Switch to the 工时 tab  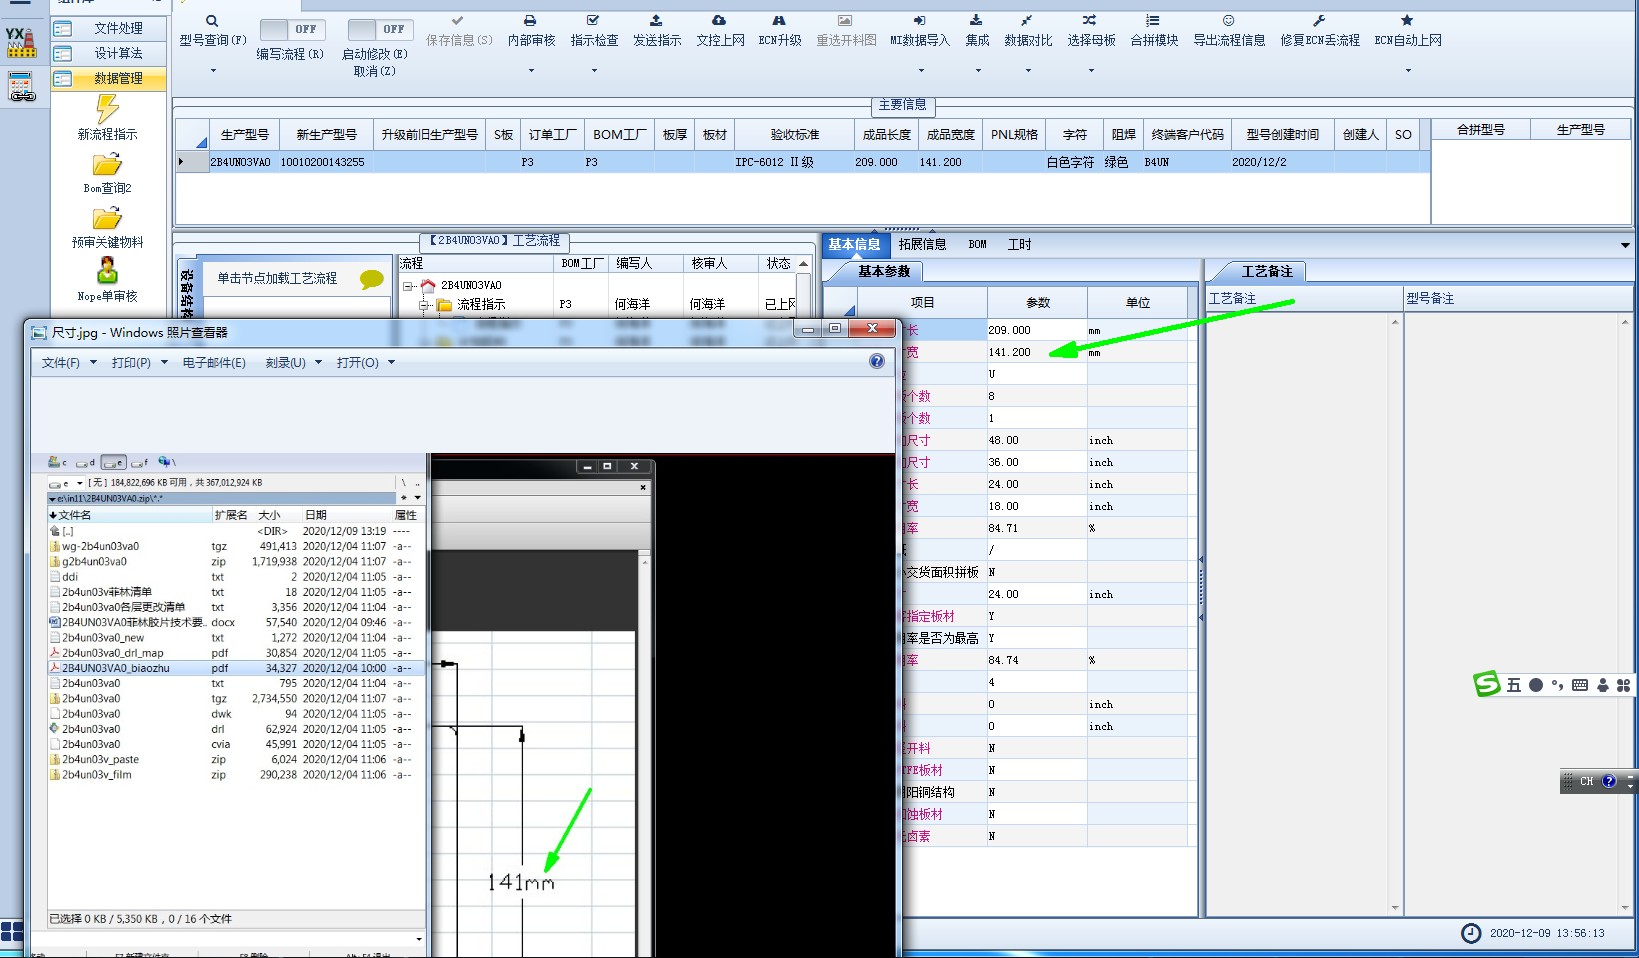[1019, 244]
